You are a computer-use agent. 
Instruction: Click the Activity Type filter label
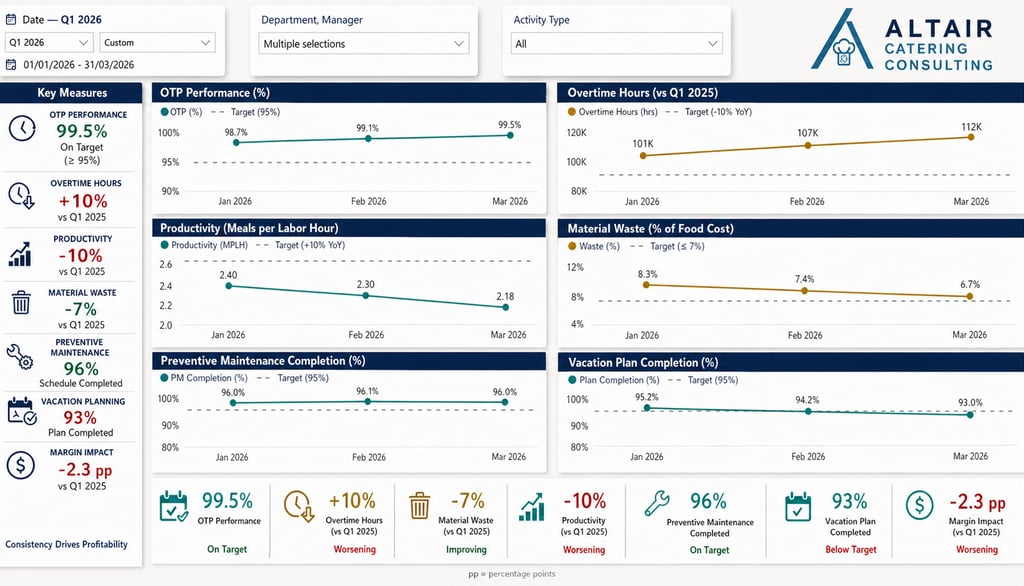pyautogui.click(x=541, y=20)
